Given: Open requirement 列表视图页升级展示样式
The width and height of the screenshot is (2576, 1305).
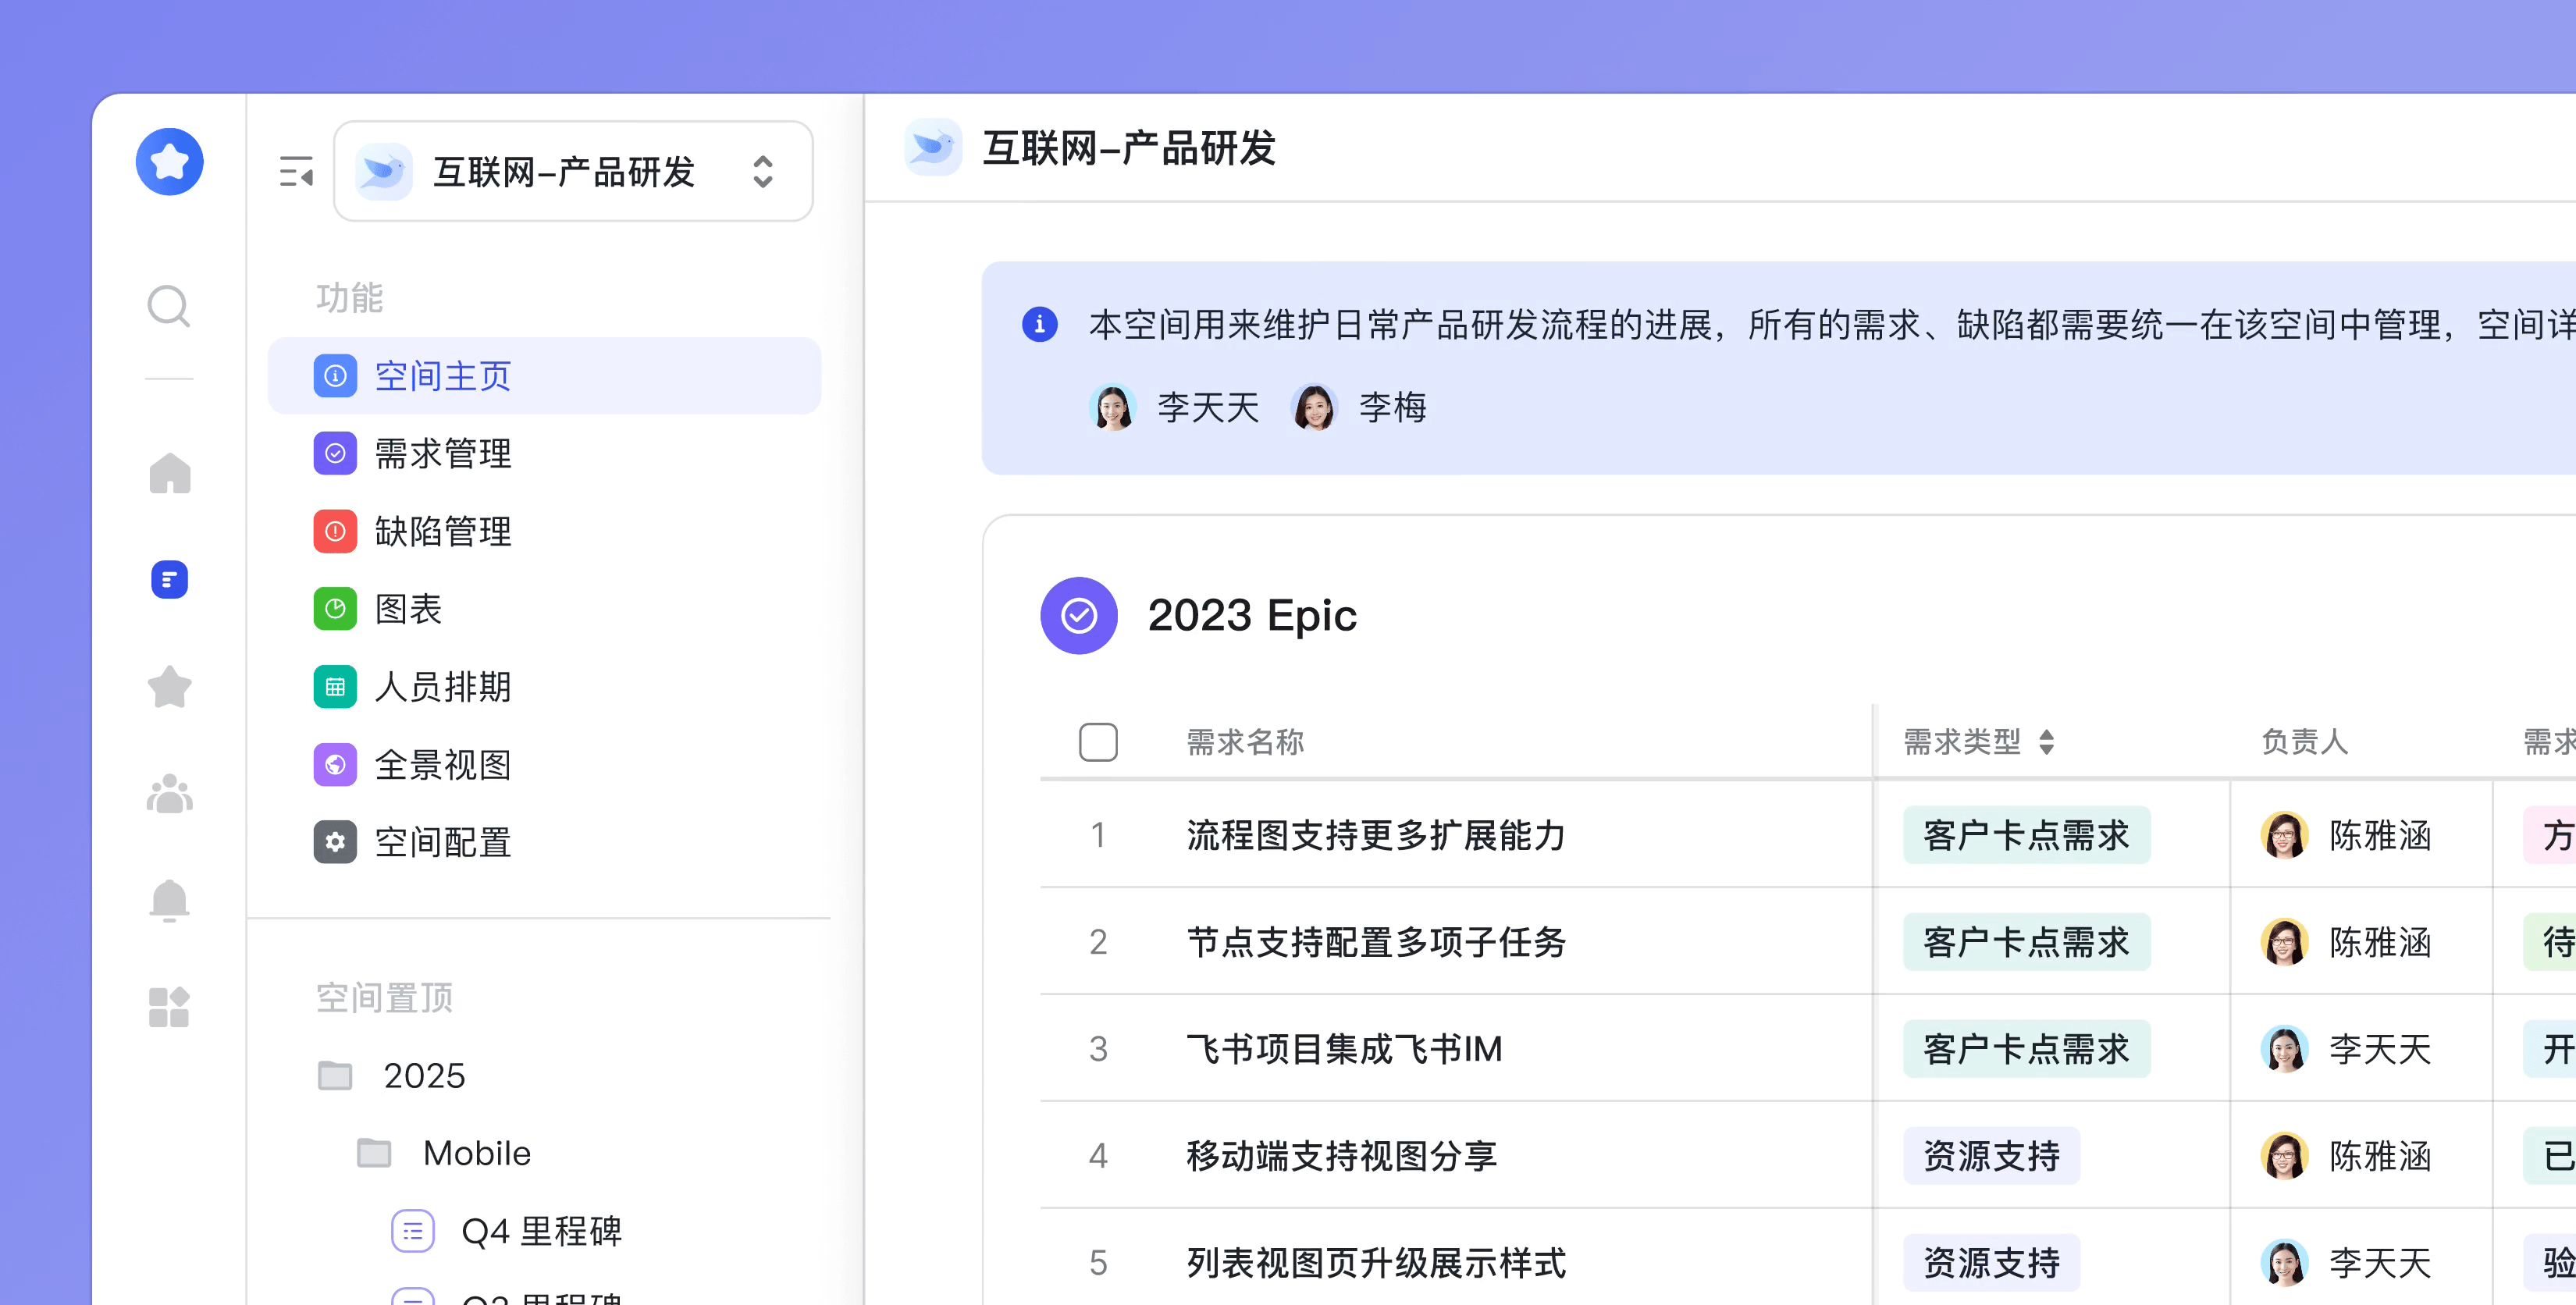Looking at the screenshot, I should (1376, 1263).
